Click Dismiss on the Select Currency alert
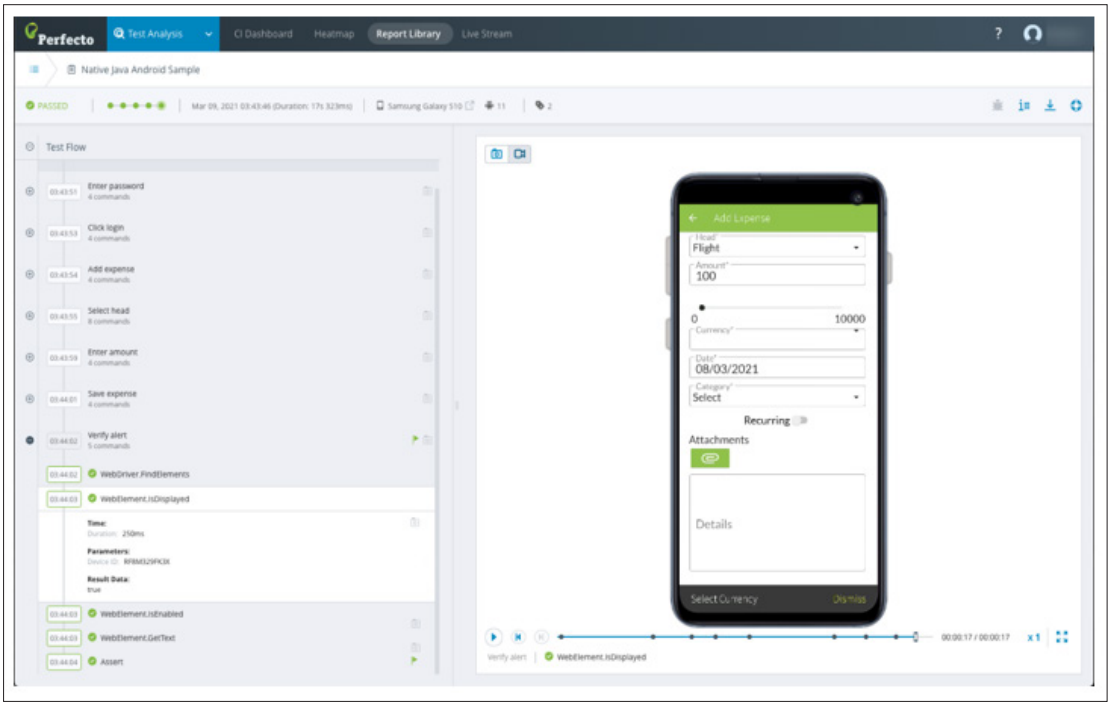 [x=849, y=599]
